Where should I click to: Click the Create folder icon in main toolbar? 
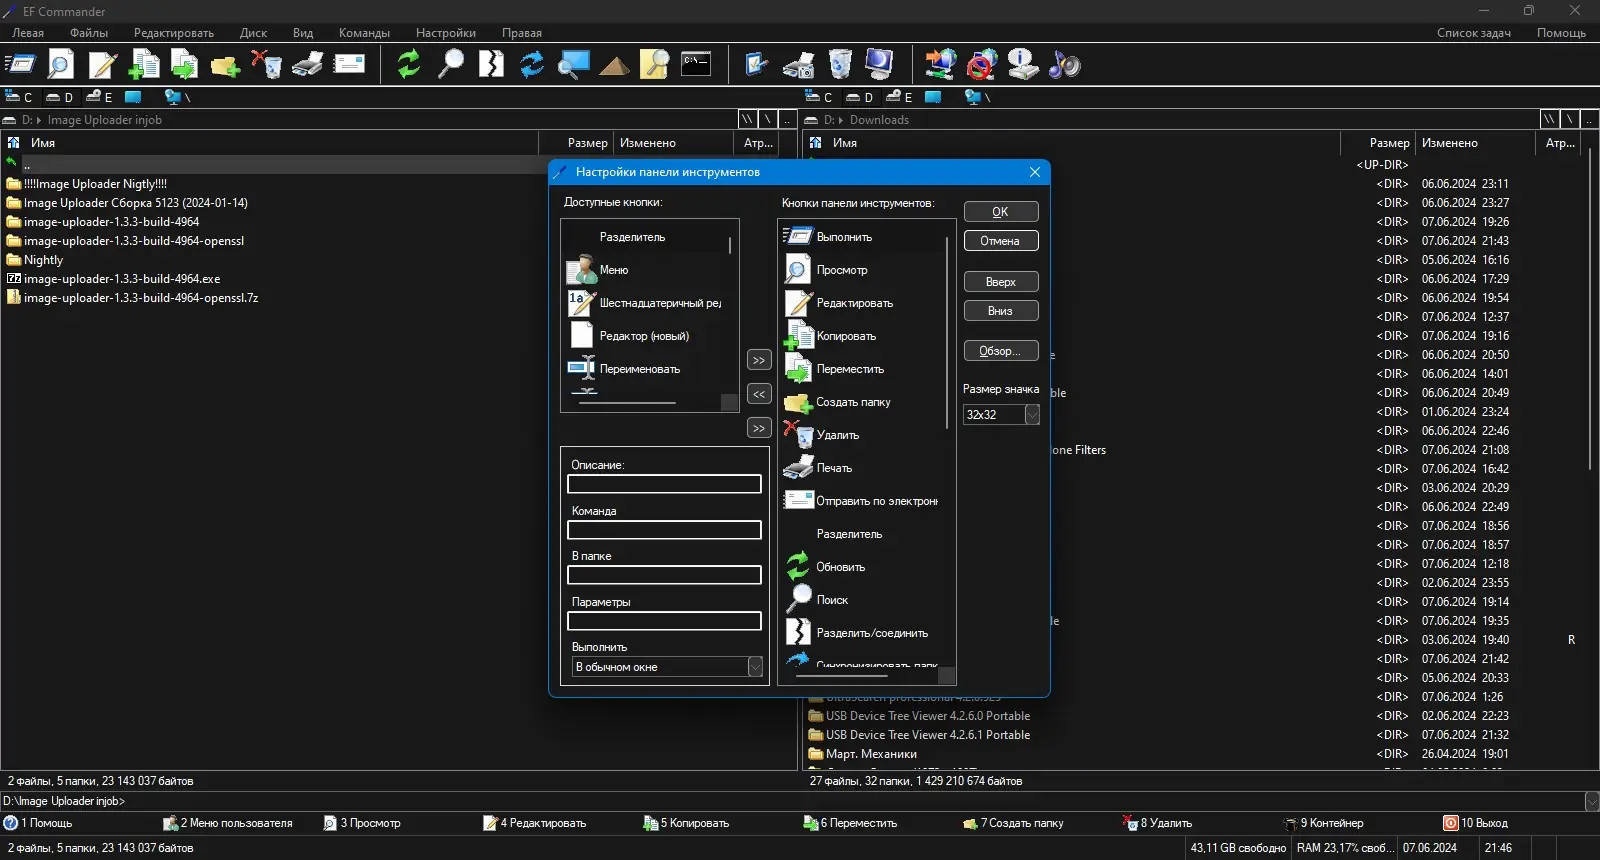pos(225,65)
